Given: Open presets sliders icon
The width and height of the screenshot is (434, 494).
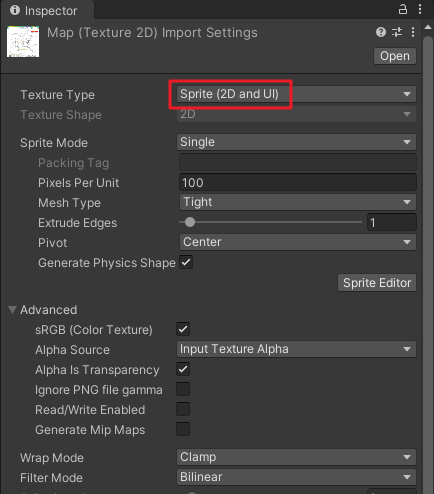Looking at the screenshot, I should pos(397,32).
